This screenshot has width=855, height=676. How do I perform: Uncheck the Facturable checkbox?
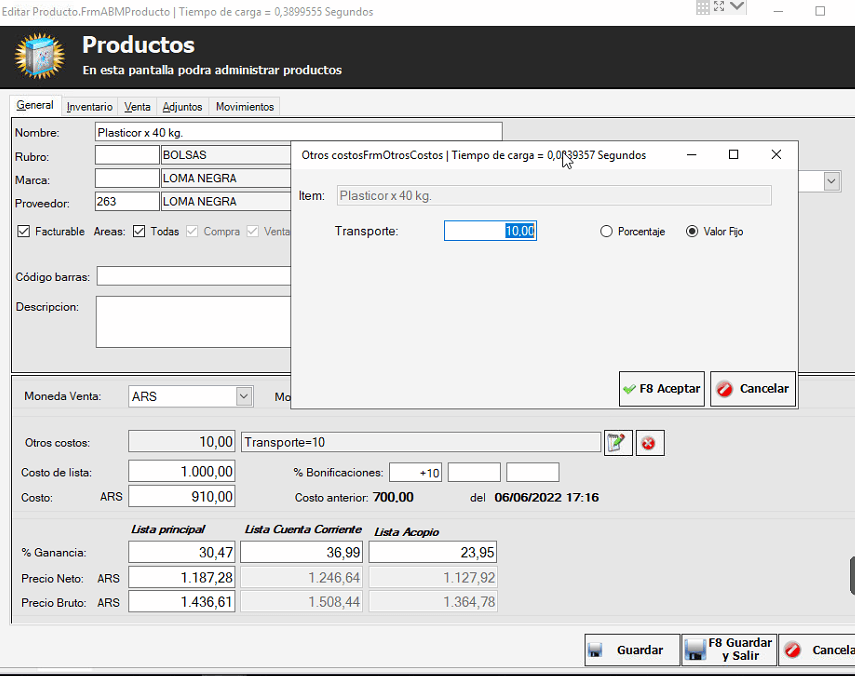(24, 231)
